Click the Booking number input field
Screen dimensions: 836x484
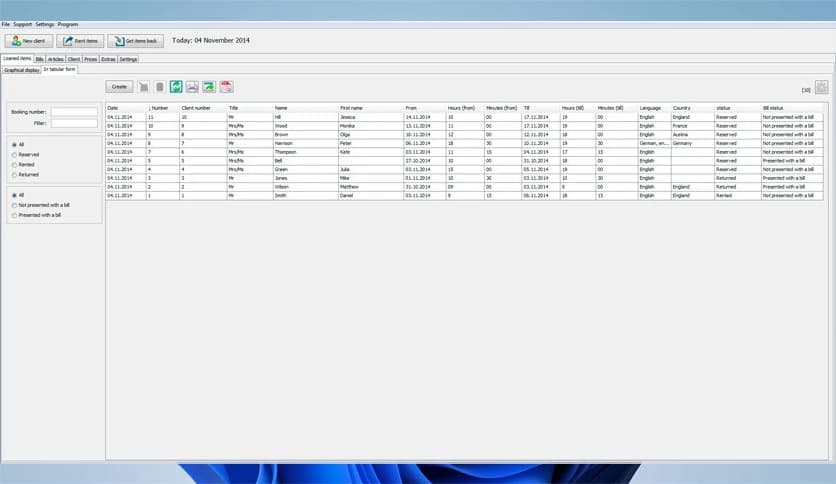click(x=74, y=112)
